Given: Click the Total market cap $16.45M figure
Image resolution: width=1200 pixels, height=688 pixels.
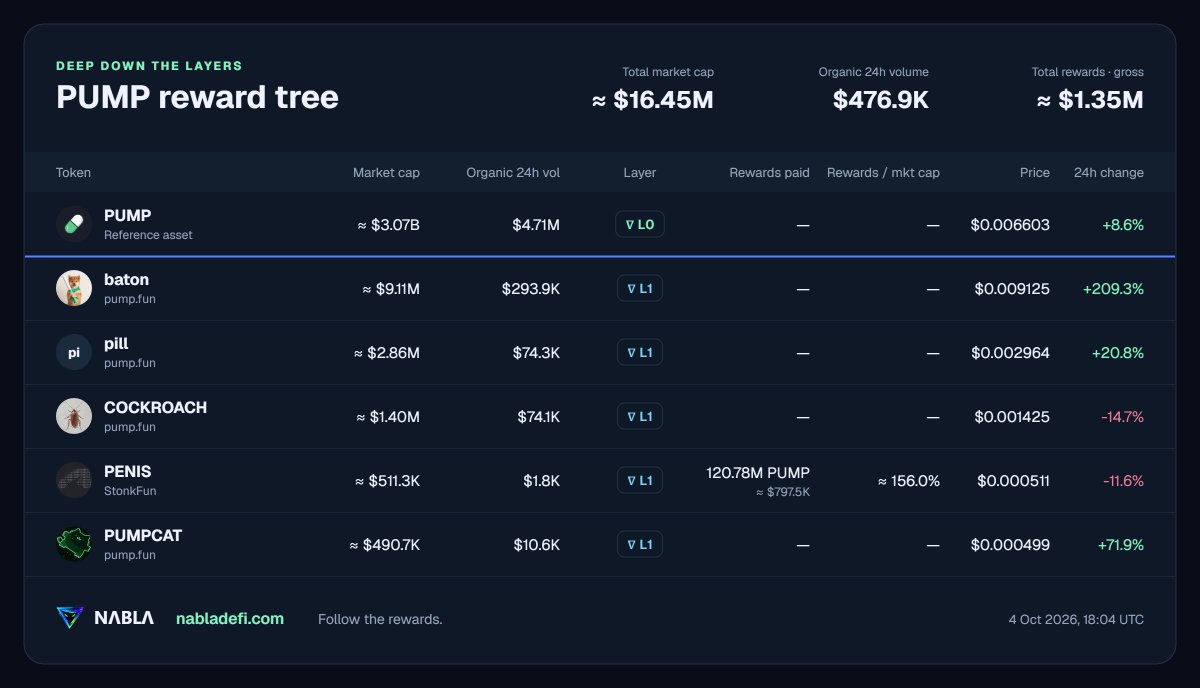Looking at the screenshot, I should coord(653,100).
